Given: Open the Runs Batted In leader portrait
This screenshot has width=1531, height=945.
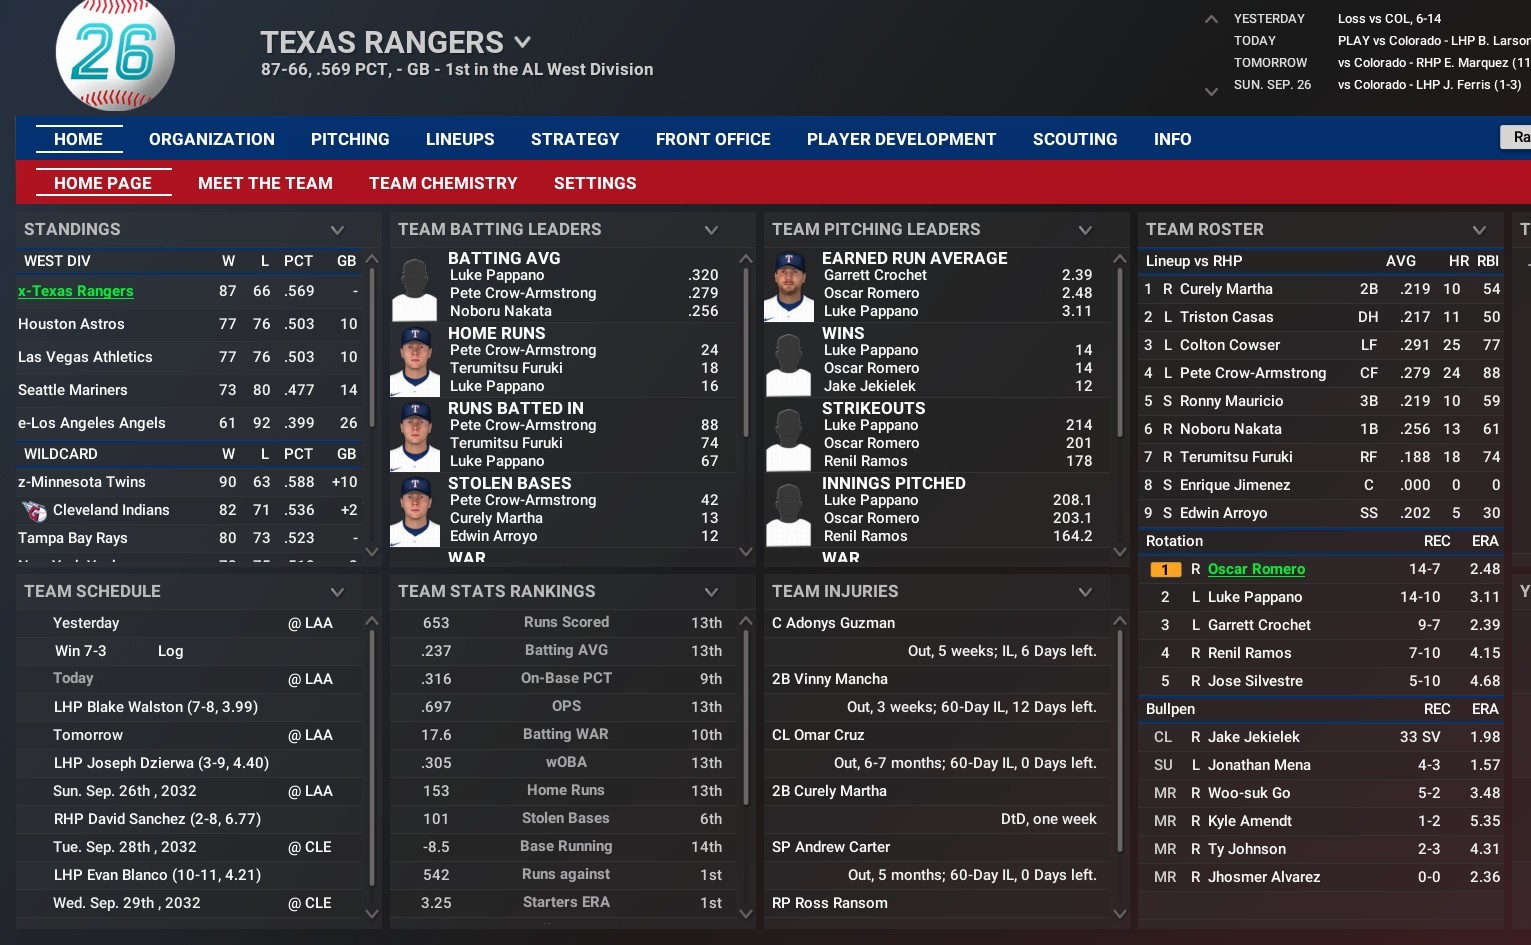Looking at the screenshot, I should (414, 436).
